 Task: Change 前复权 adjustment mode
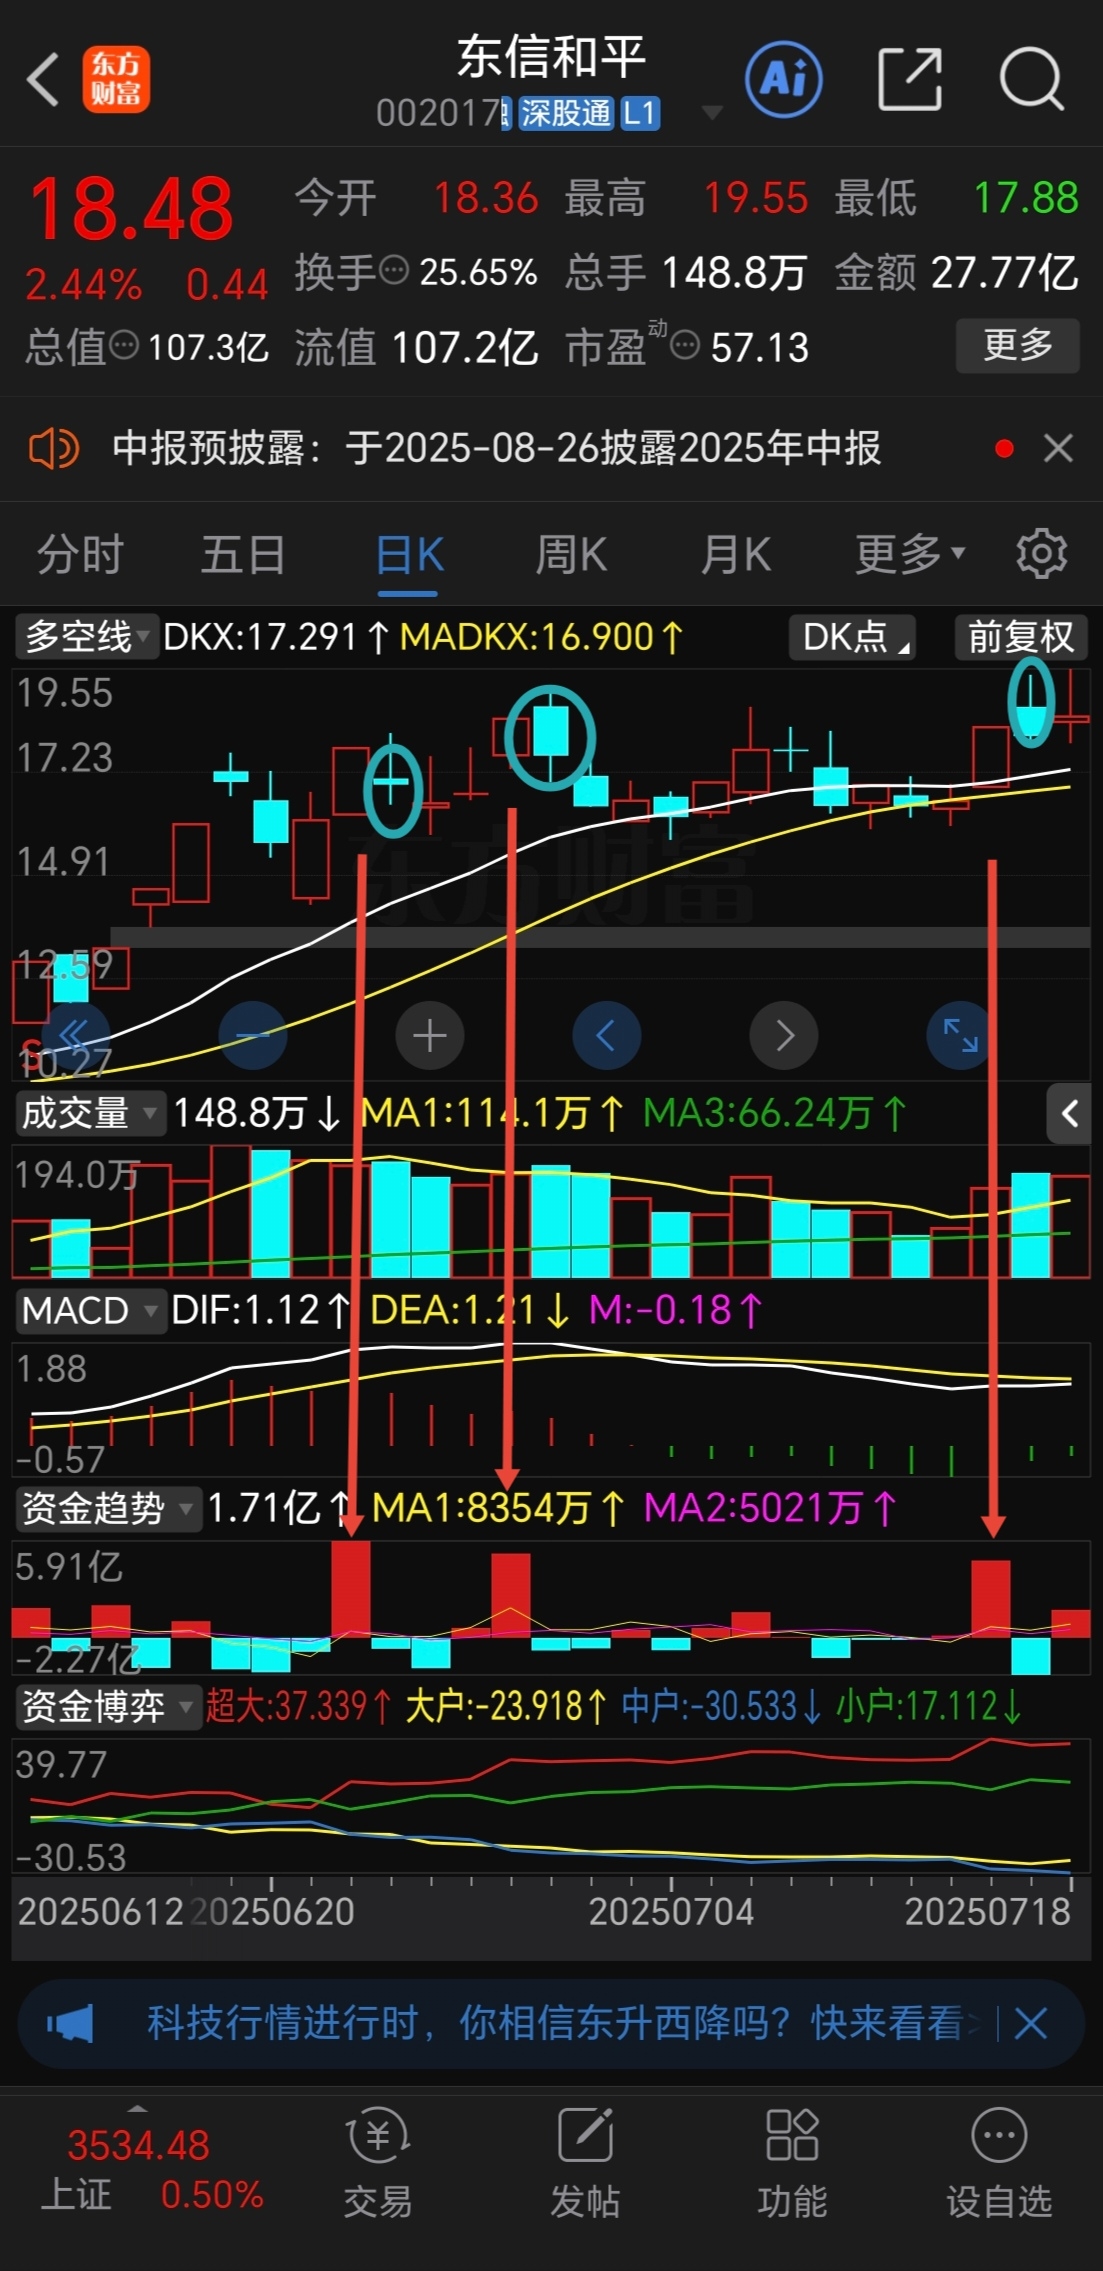(x=1021, y=637)
